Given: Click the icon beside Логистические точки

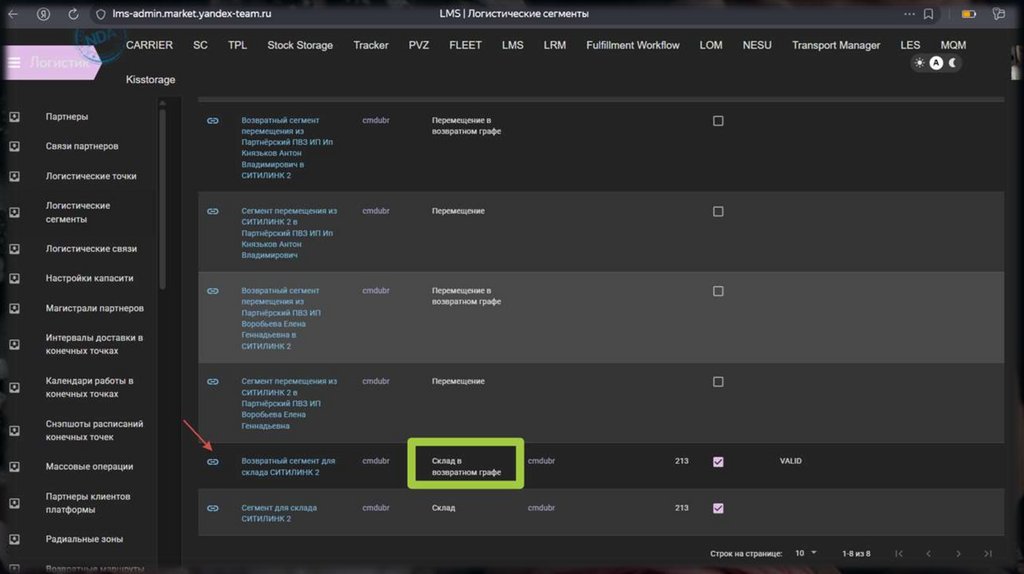Looking at the screenshot, I should tap(14, 176).
